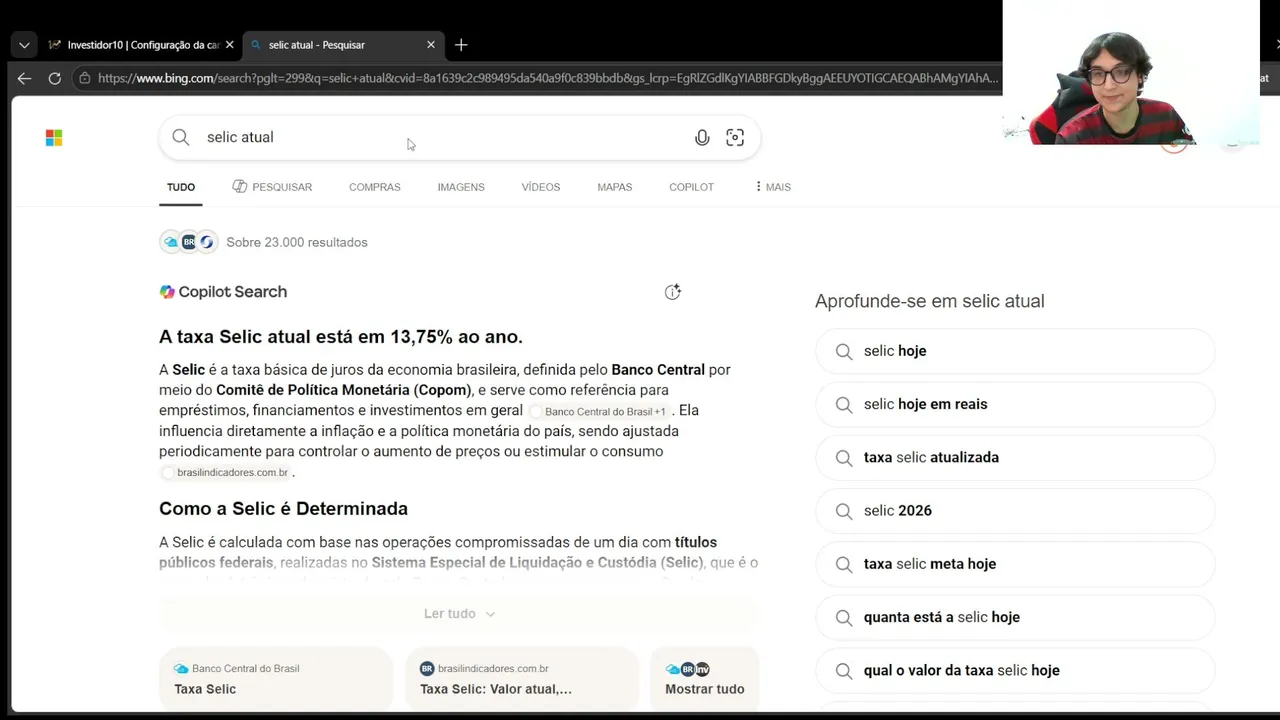The height and width of the screenshot is (720, 1280).
Task: Click the 'Aprofunde-se em selic atual' heading
Action: click(x=930, y=301)
